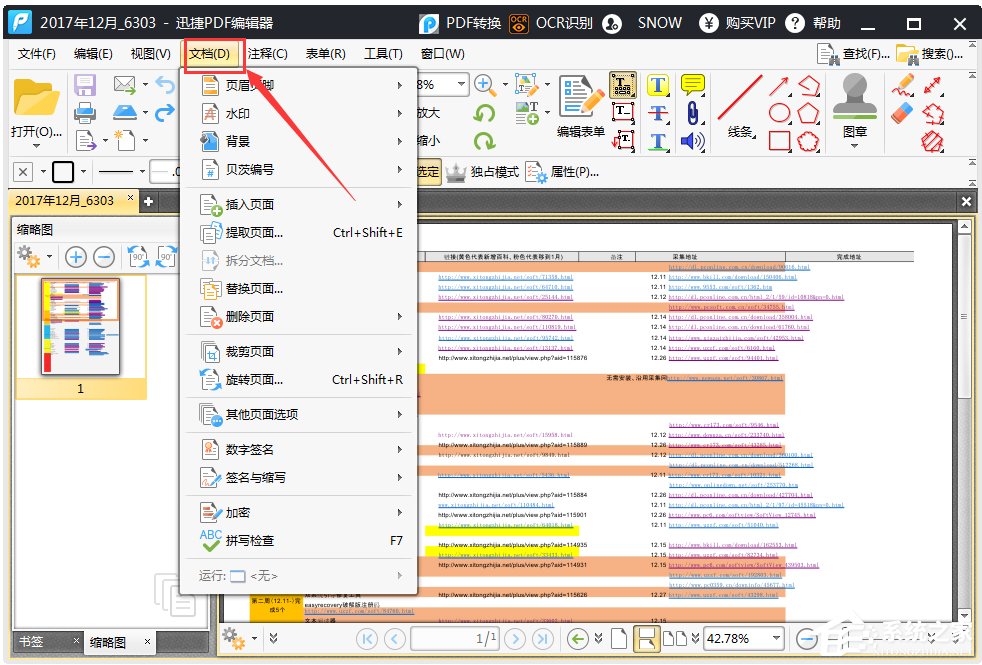982x665 pixels.
Task: Switch to the 书签 bookmarks tab
Action: pos(32,642)
